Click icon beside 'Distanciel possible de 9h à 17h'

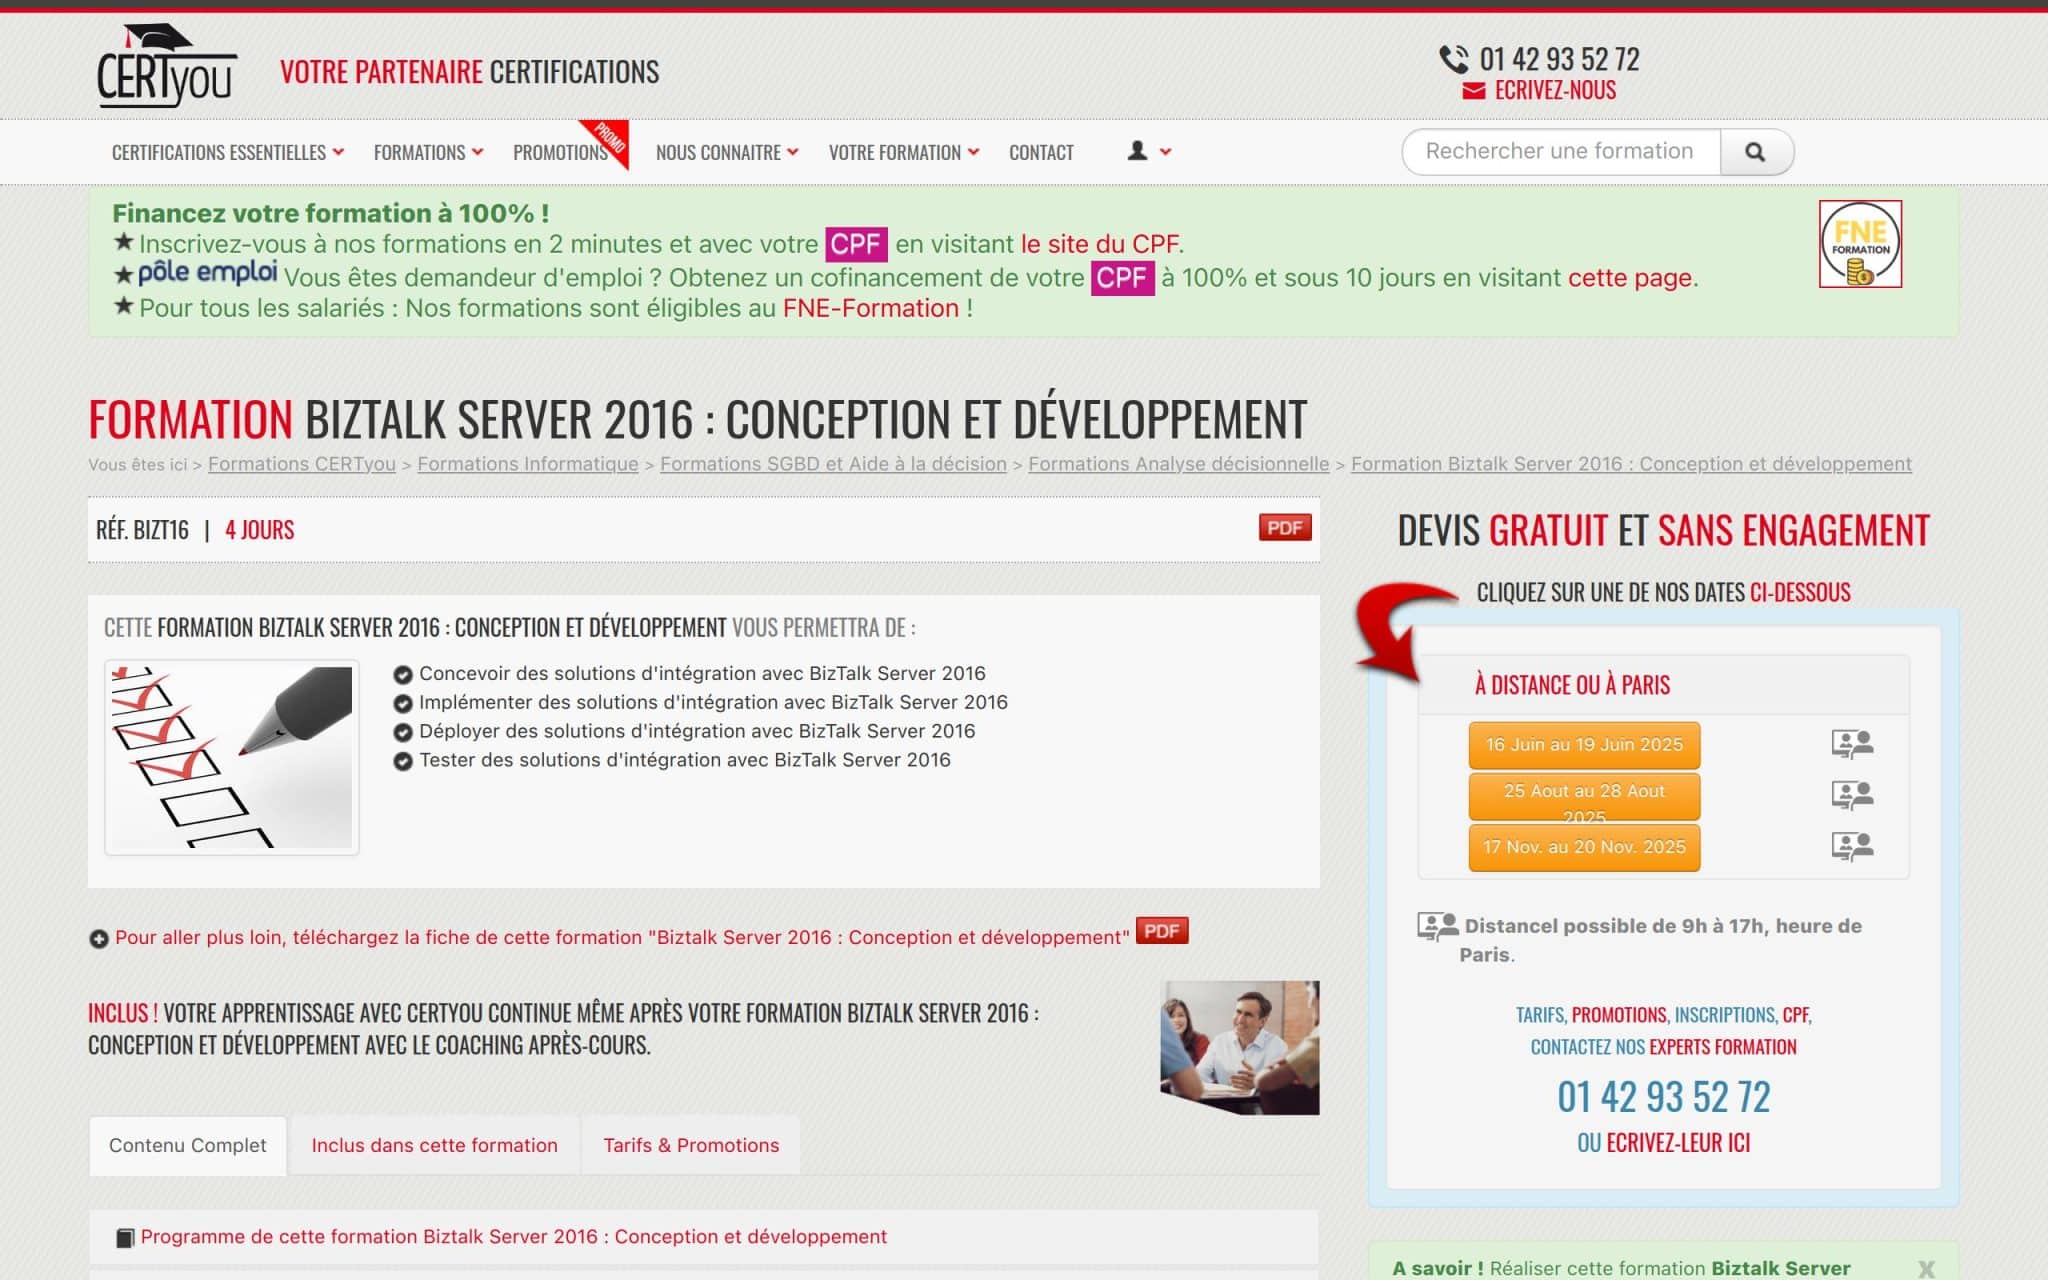pyautogui.click(x=1437, y=926)
